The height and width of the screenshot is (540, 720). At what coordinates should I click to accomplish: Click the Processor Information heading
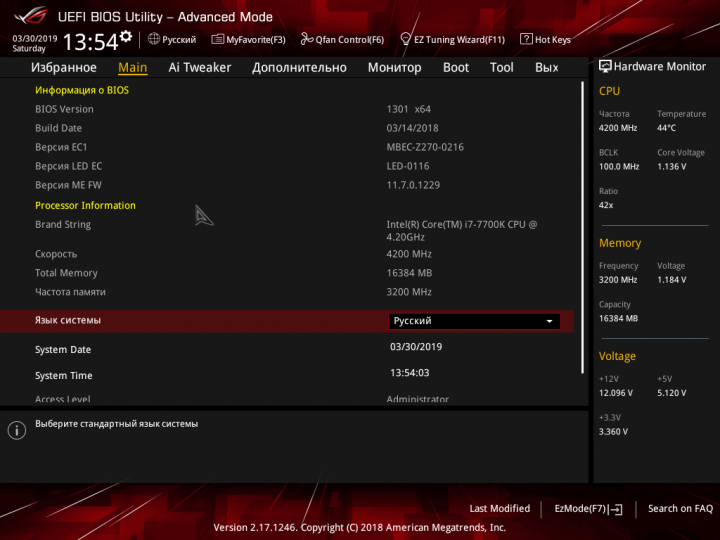(85, 205)
